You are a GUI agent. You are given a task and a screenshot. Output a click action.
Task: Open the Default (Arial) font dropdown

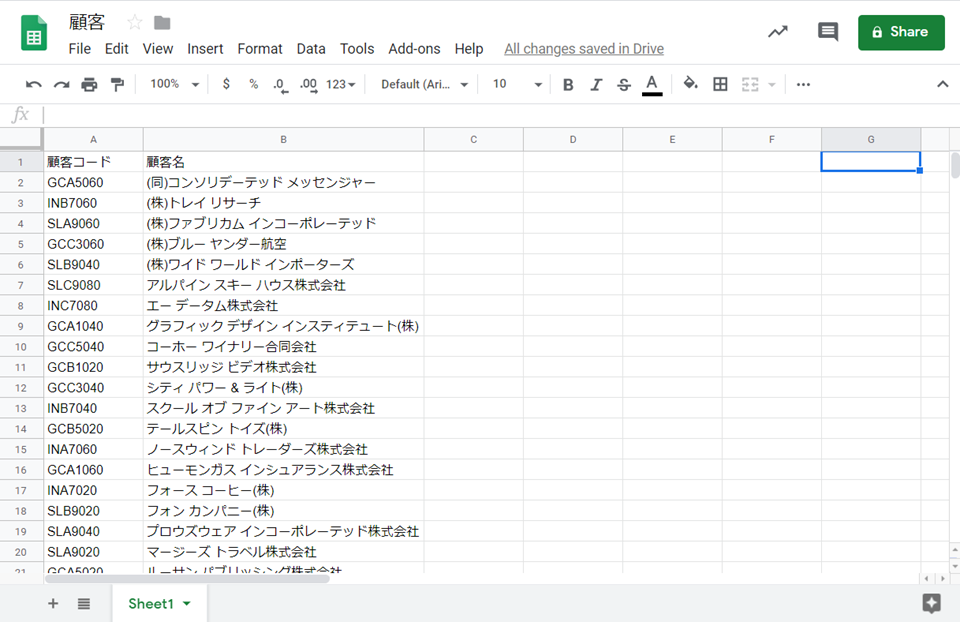[425, 84]
